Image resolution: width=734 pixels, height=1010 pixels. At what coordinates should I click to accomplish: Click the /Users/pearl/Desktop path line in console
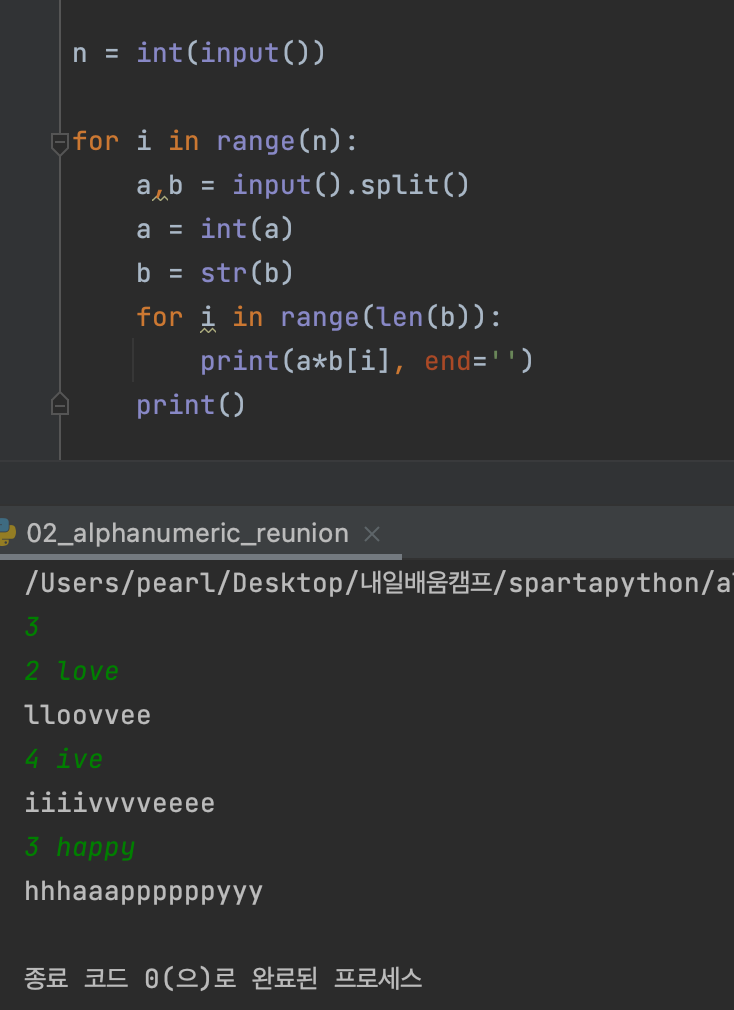coord(379,583)
